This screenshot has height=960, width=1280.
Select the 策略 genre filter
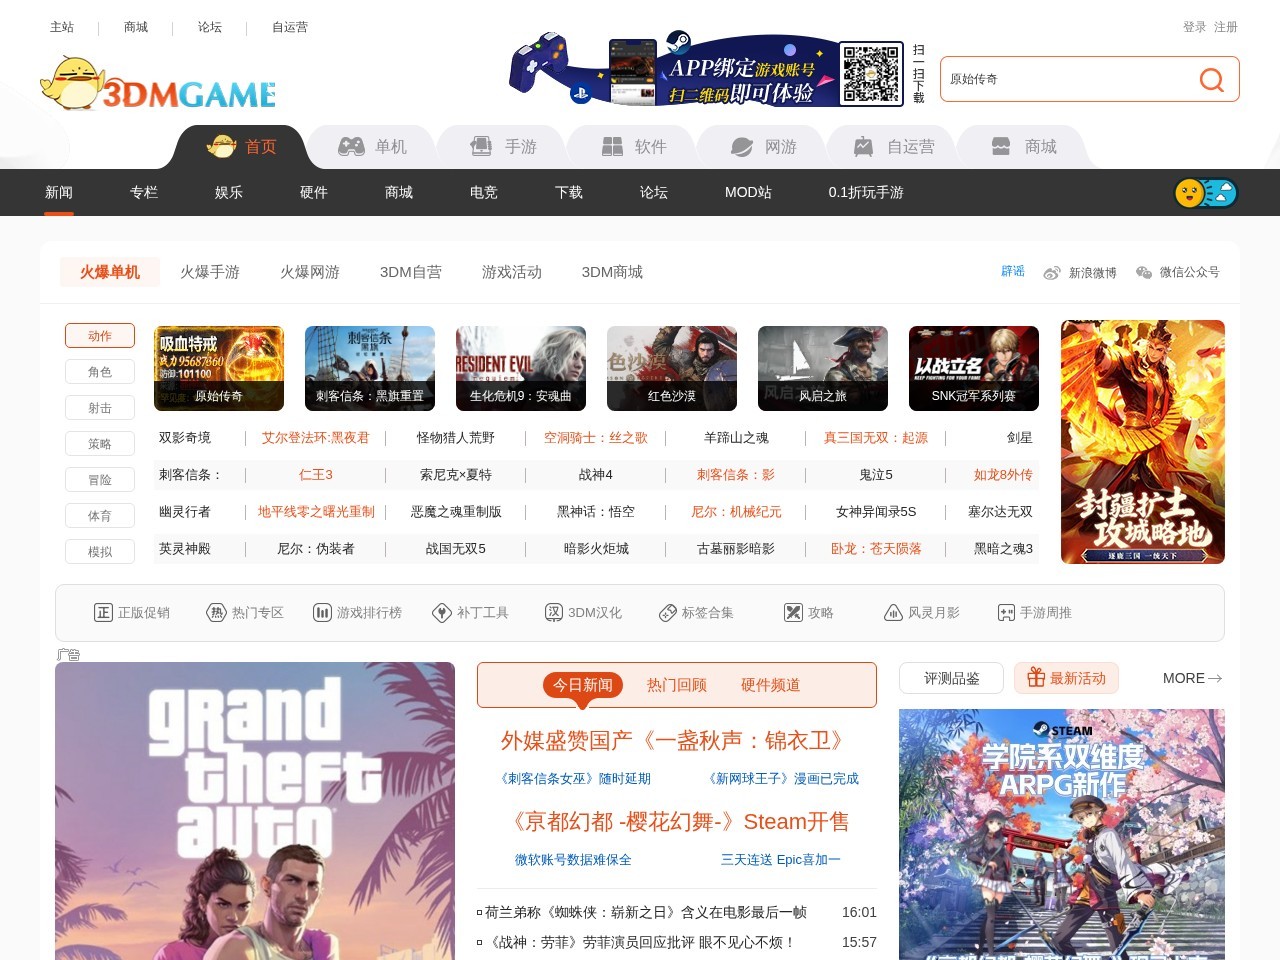coord(100,444)
